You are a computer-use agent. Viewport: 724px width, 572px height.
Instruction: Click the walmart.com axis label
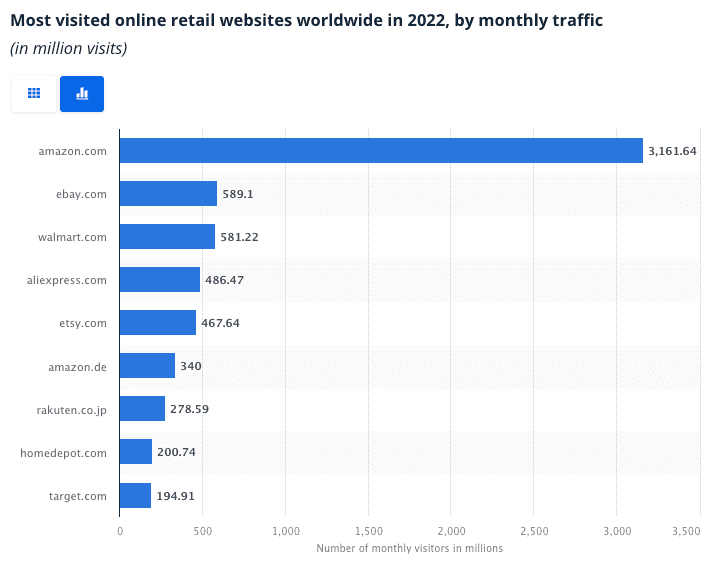(x=72, y=237)
